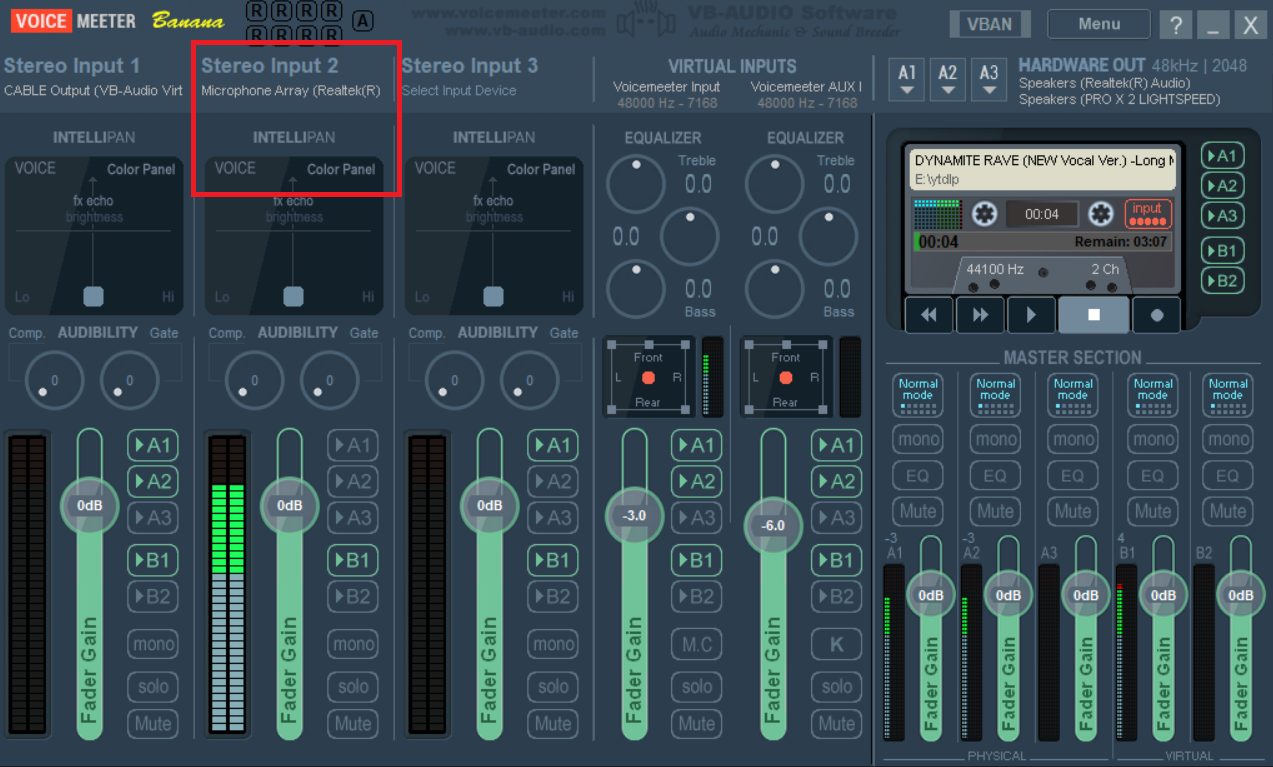Image resolution: width=1273 pixels, height=767 pixels.
Task: Click the A1 master fader knob
Action: [931, 596]
